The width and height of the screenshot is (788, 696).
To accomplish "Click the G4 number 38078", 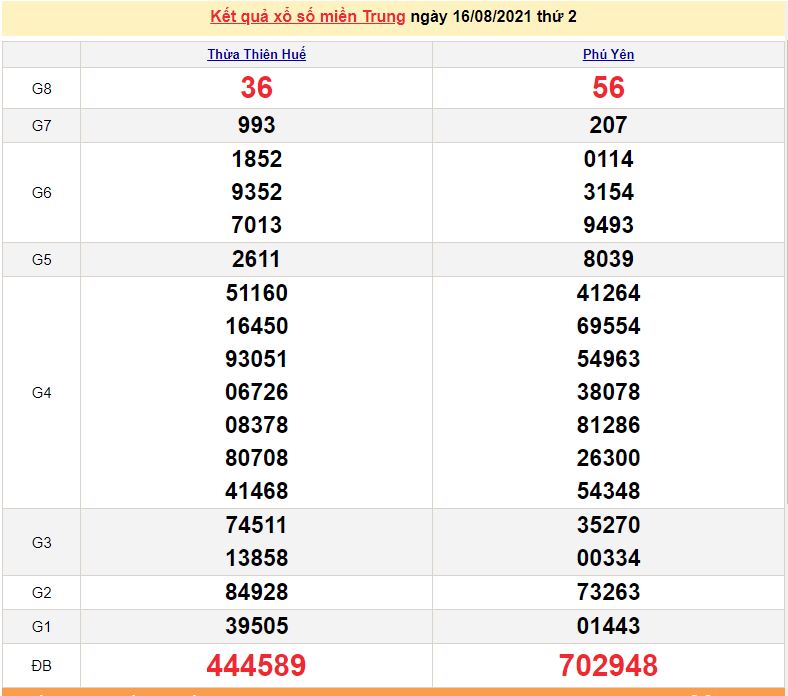I will [x=608, y=392].
